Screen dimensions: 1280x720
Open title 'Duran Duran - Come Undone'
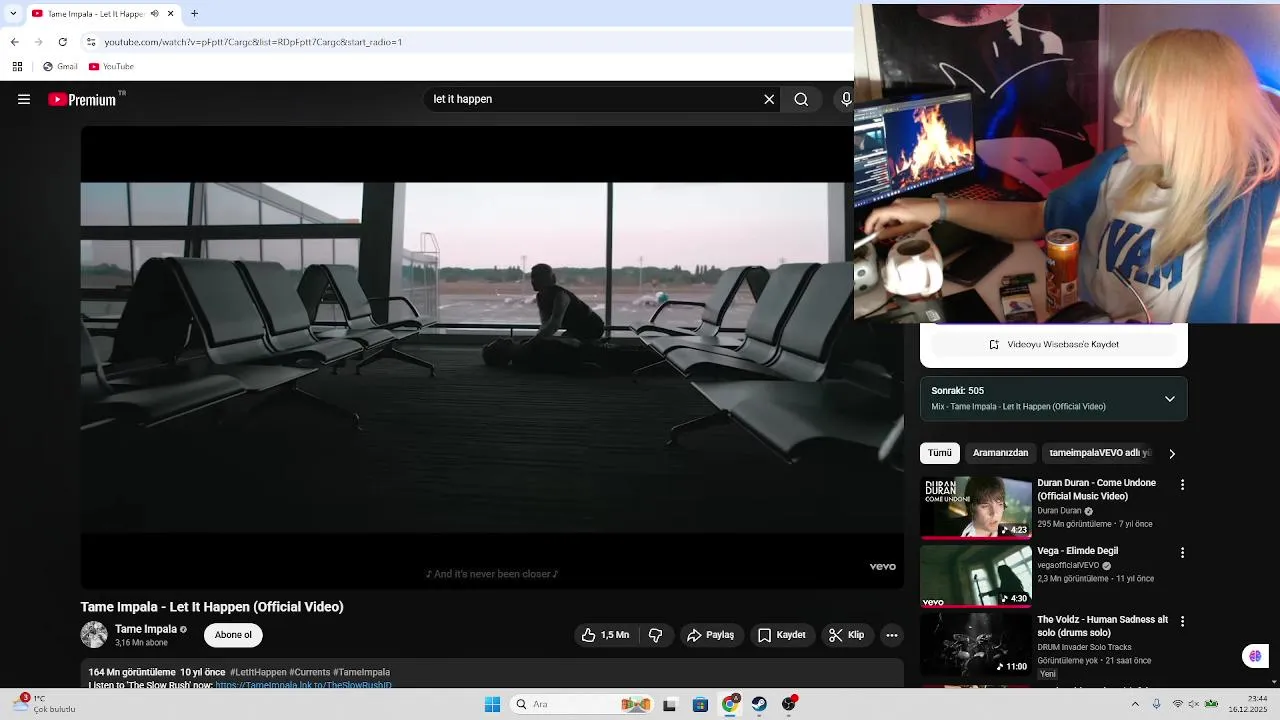point(1096,489)
